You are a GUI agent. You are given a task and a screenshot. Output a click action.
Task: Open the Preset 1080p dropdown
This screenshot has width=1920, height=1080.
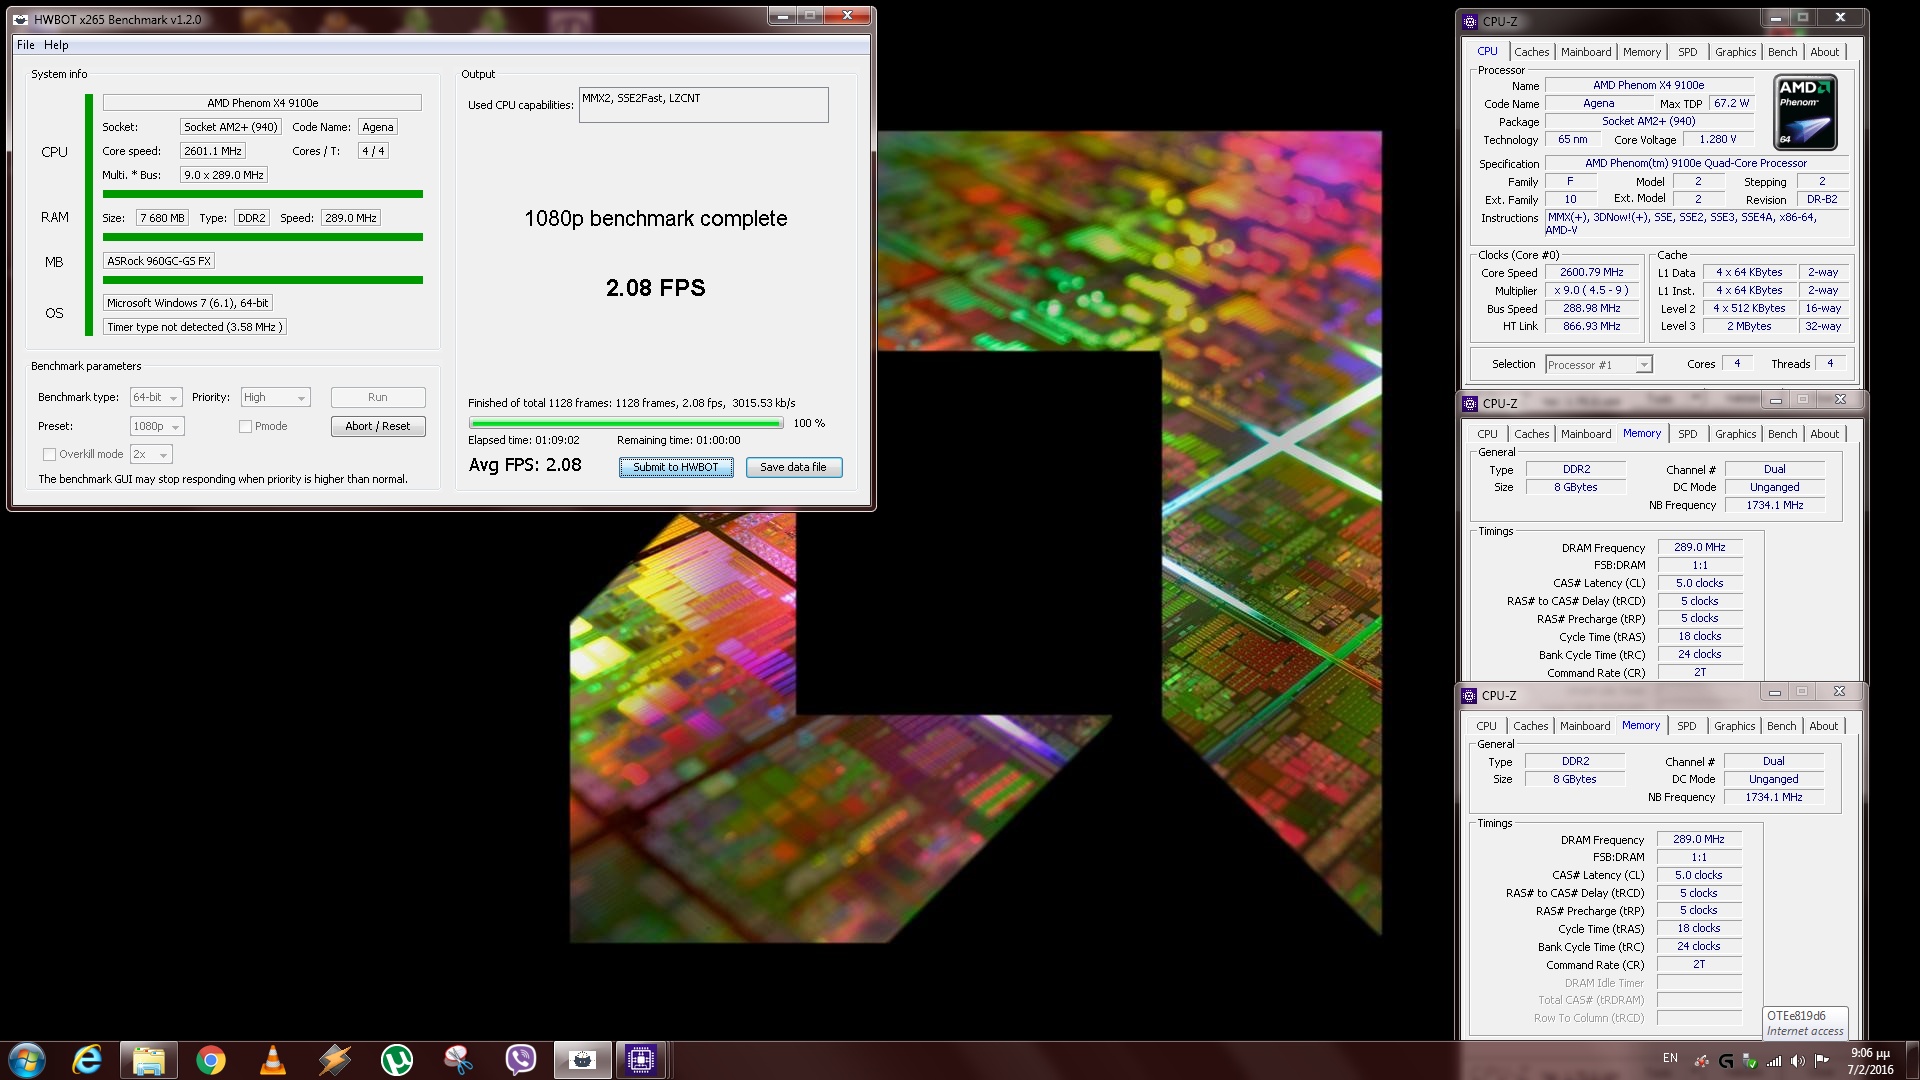157,426
